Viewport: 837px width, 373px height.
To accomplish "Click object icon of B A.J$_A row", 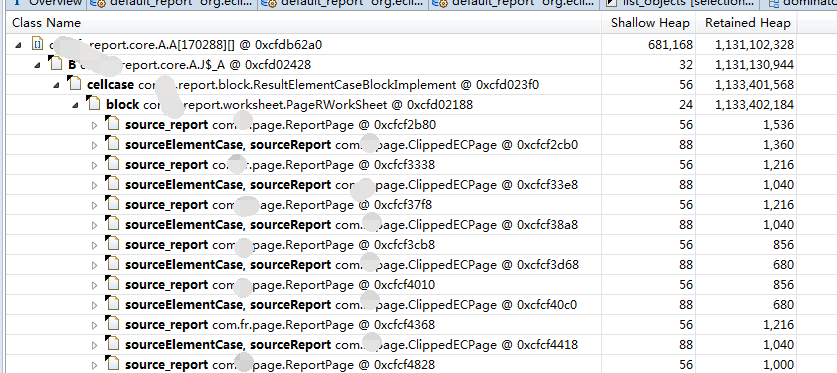I will [55, 64].
